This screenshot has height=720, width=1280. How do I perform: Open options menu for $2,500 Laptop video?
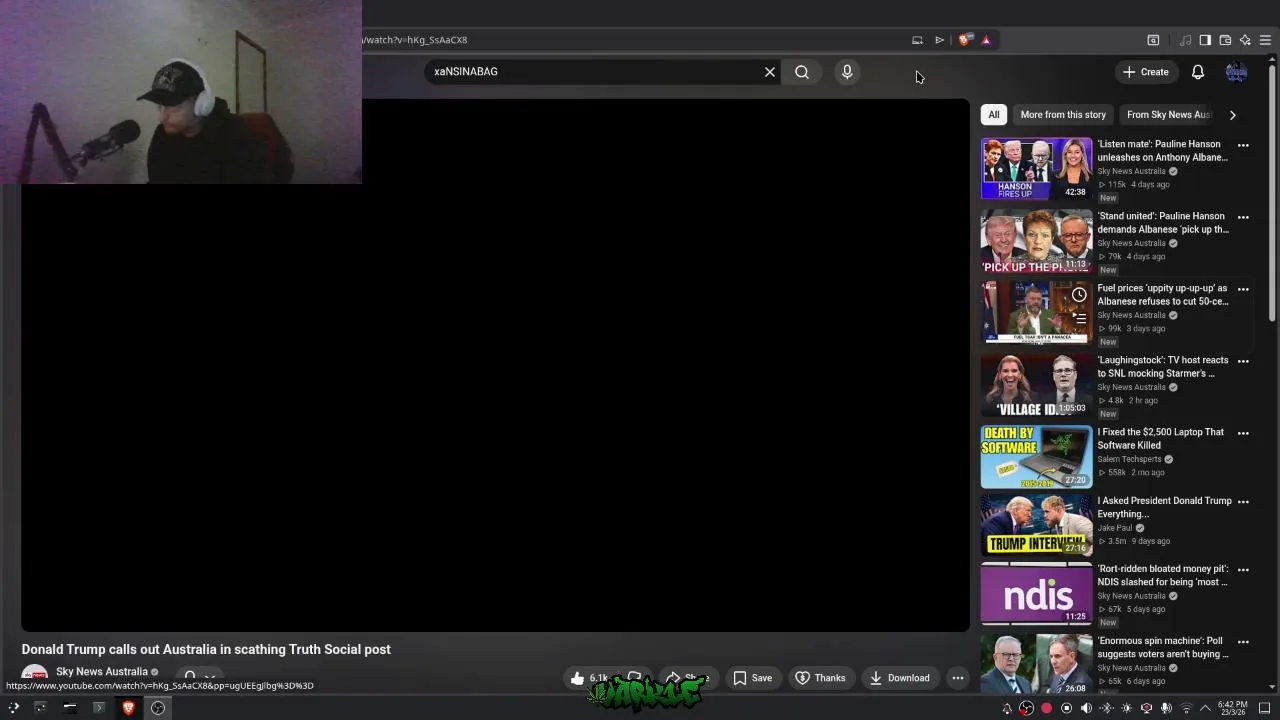tap(1243, 433)
